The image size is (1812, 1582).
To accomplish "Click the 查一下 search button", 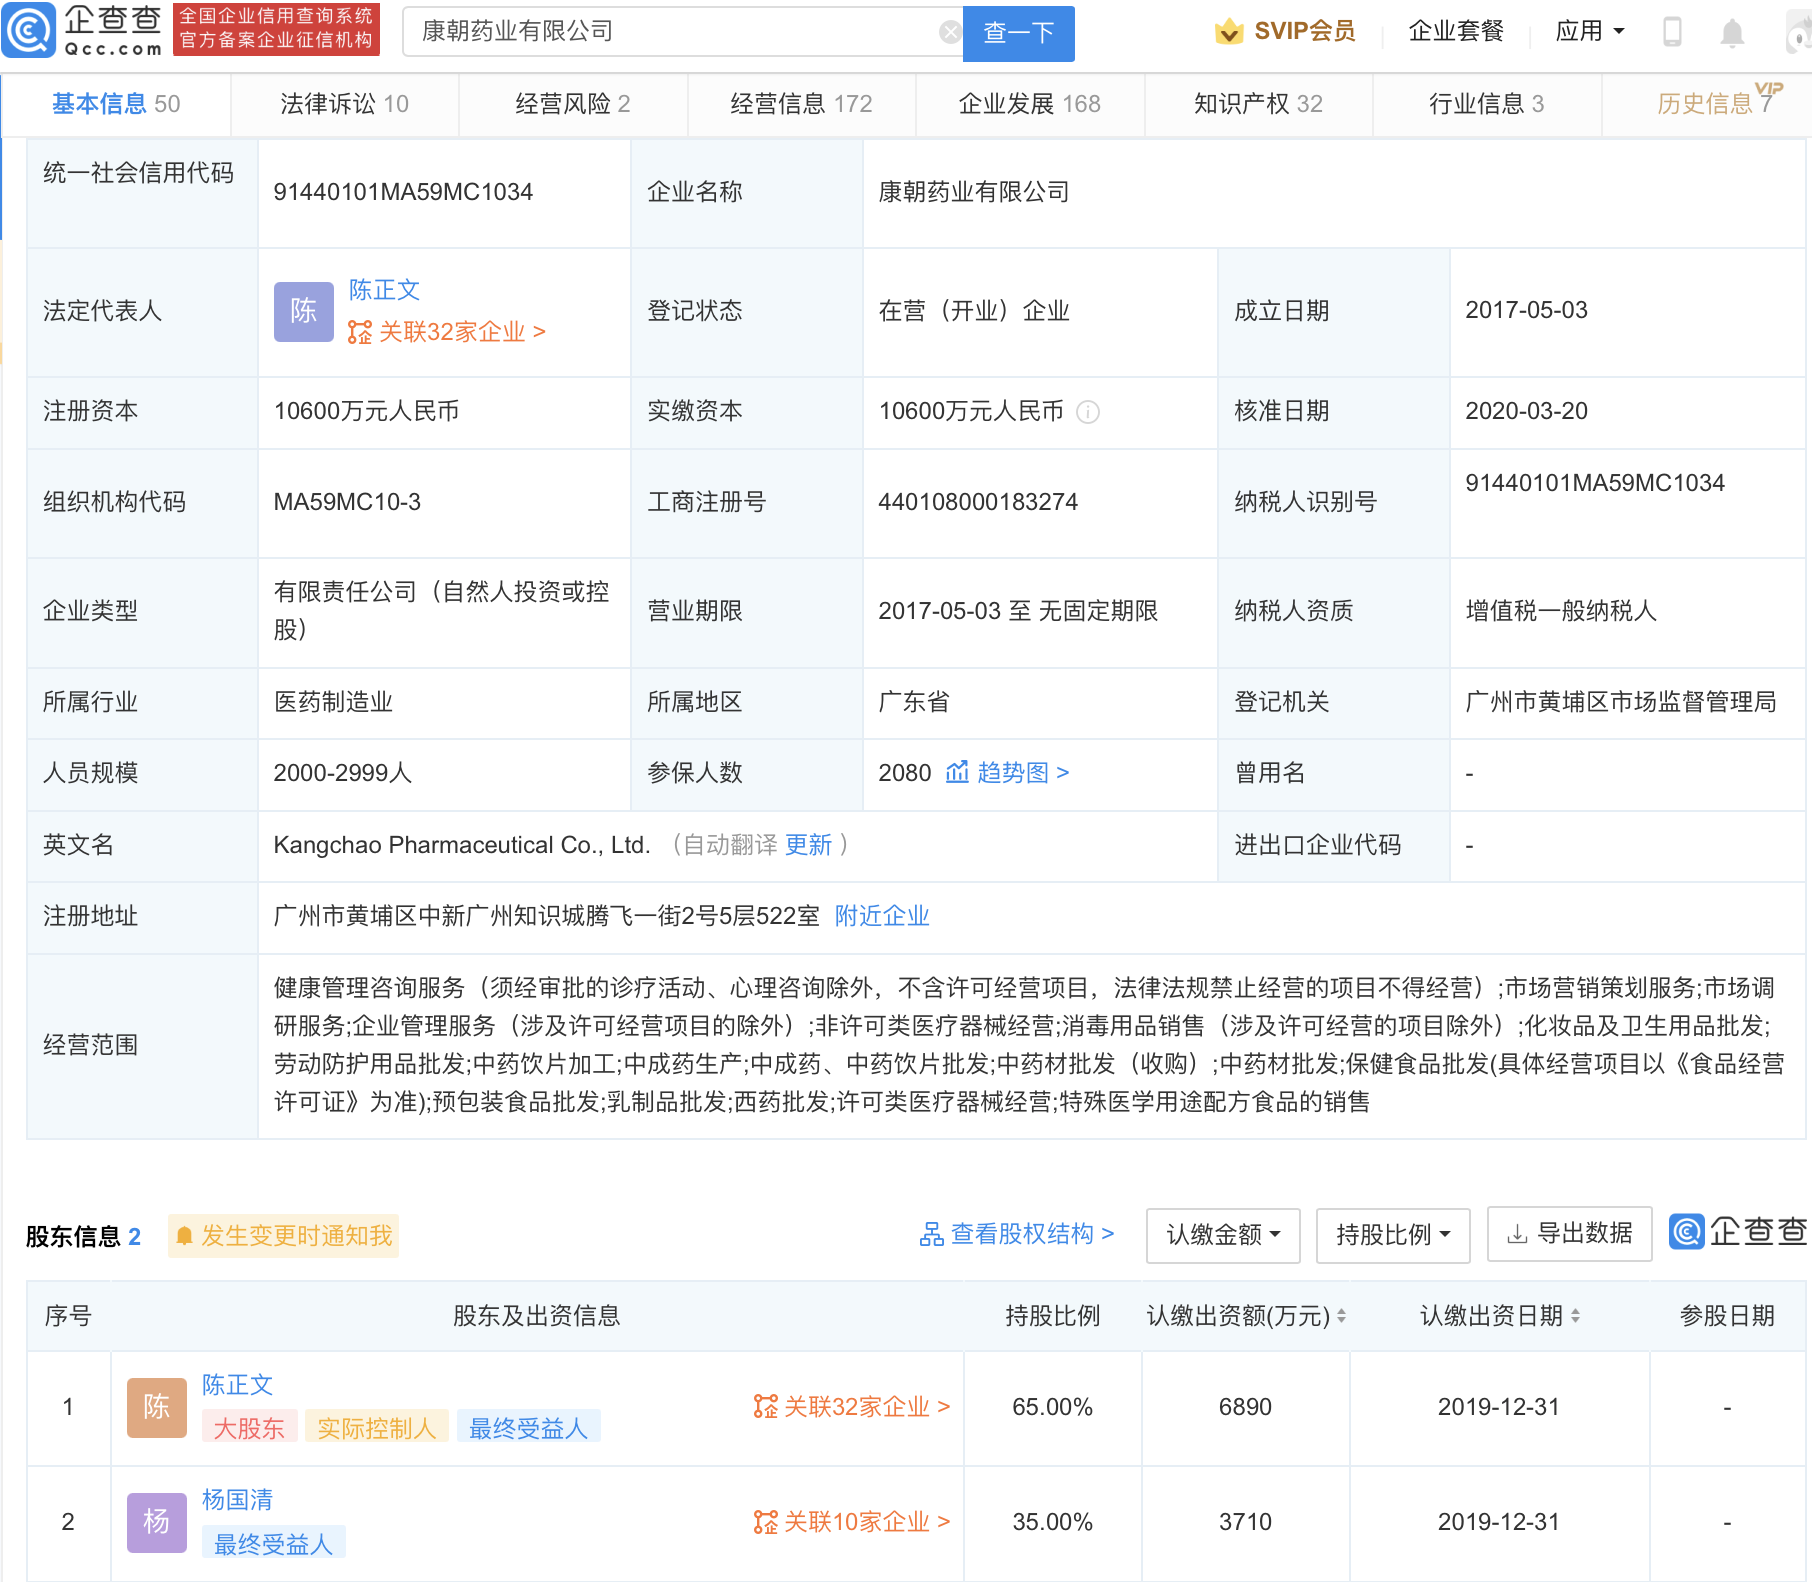I will [1018, 33].
